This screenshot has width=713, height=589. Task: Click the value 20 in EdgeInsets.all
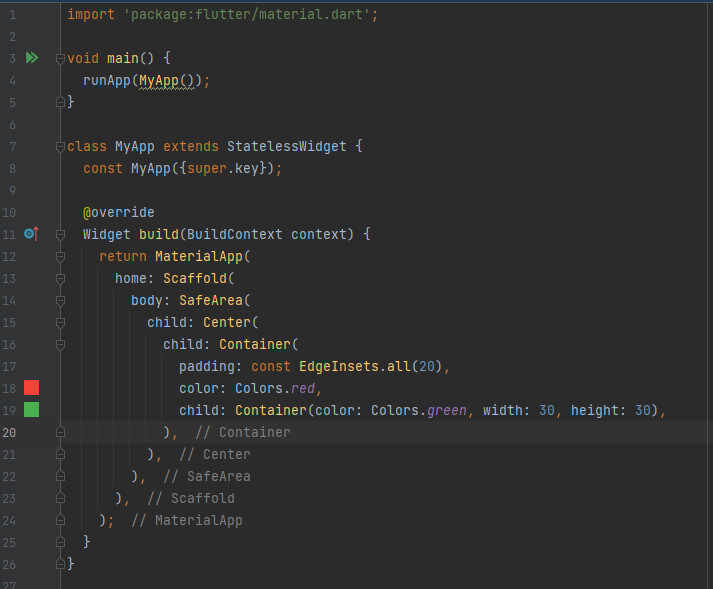click(427, 367)
